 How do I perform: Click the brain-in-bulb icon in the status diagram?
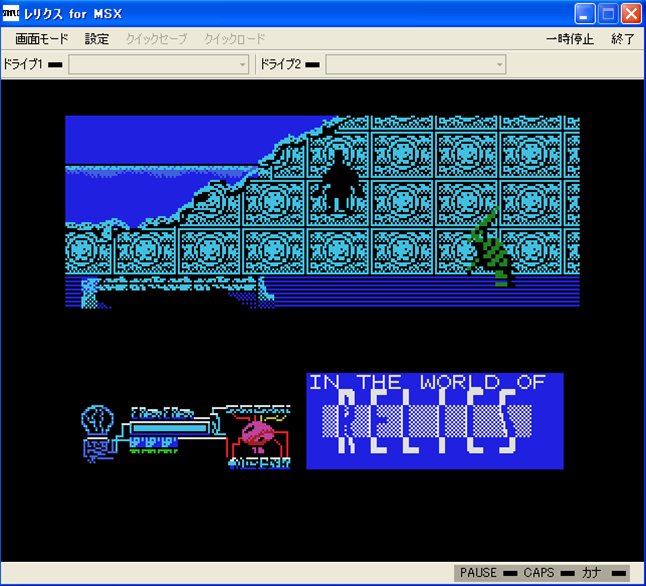pos(98,420)
